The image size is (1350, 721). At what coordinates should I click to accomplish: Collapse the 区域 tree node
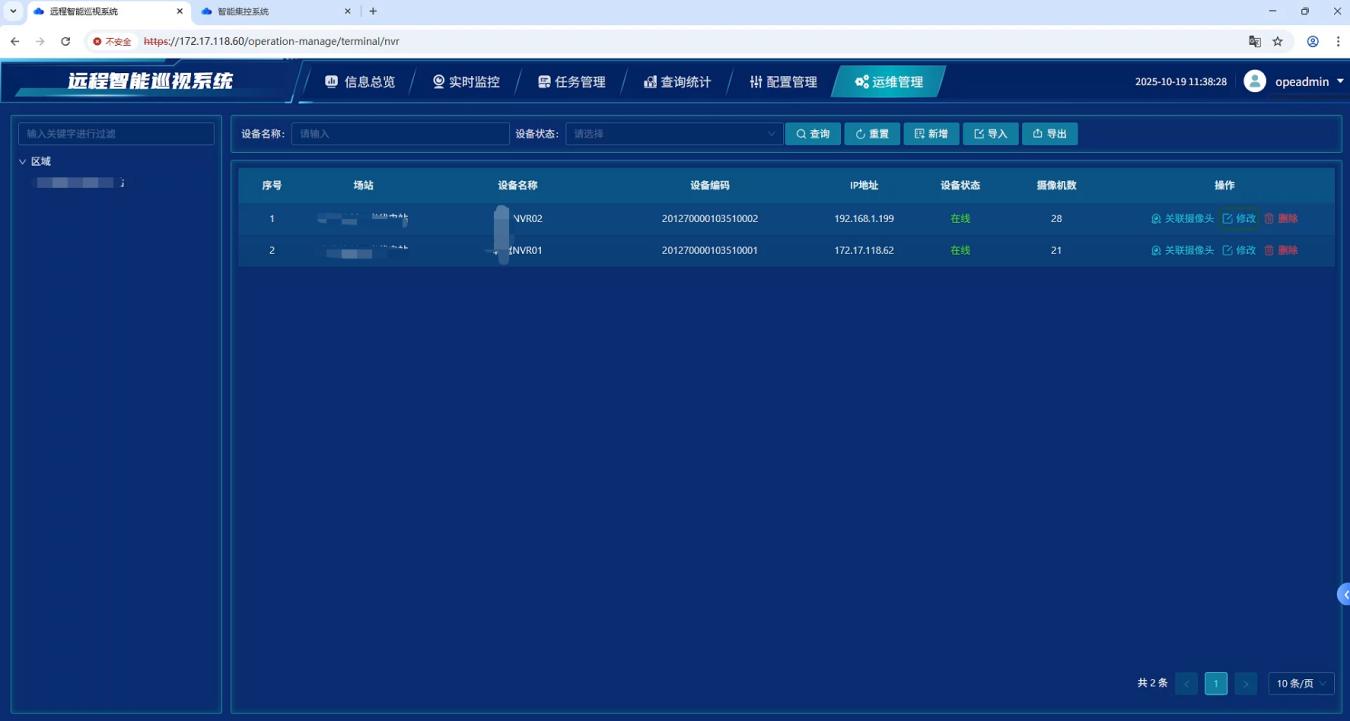click(x=23, y=162)
